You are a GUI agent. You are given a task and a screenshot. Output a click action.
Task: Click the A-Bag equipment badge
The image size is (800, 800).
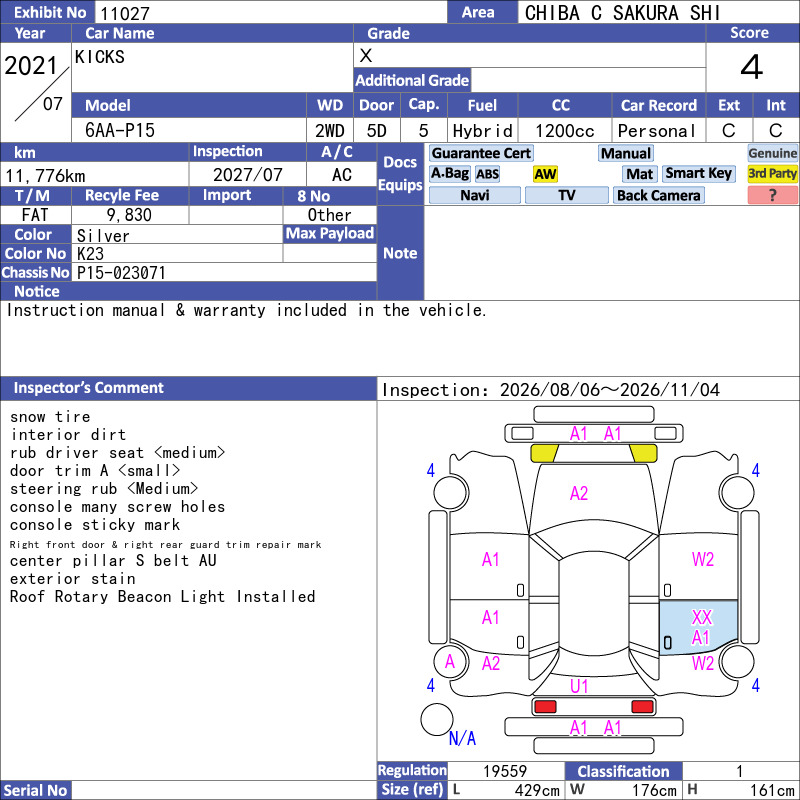(449, 173)
